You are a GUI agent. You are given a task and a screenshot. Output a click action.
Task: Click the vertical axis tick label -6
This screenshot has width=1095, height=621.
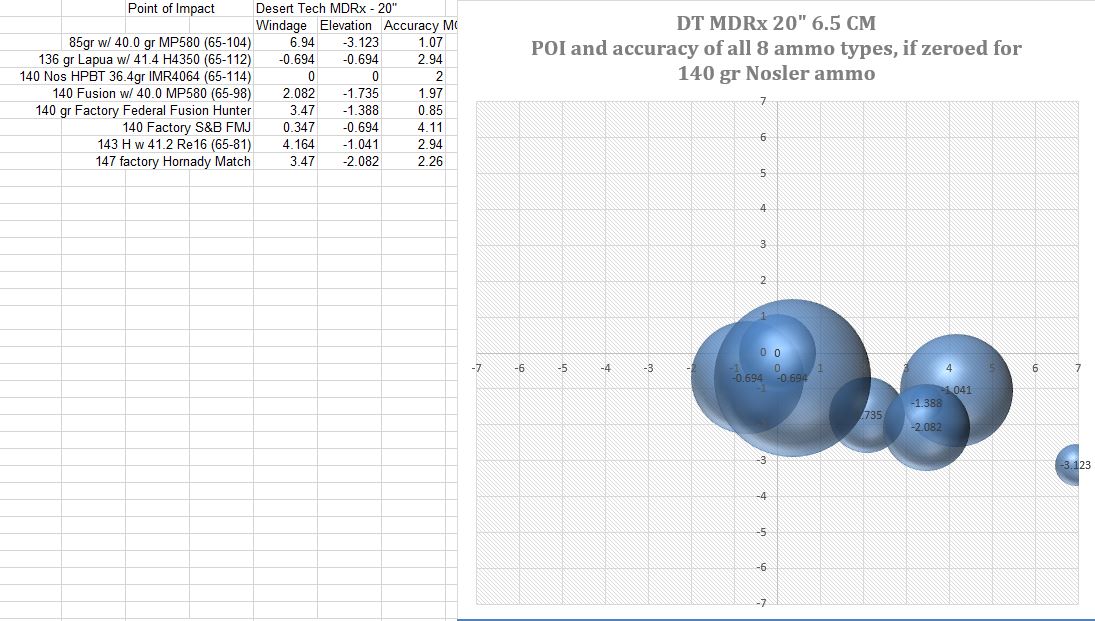[760, 567]
